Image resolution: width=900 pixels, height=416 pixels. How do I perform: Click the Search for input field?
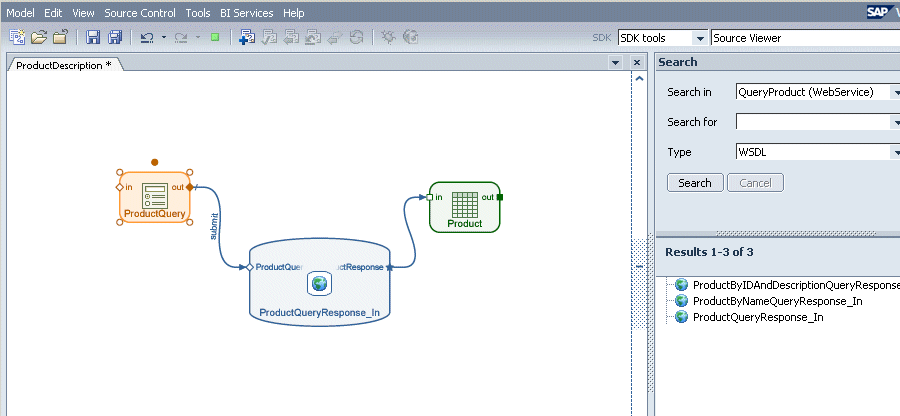click(x=812, y=122)
